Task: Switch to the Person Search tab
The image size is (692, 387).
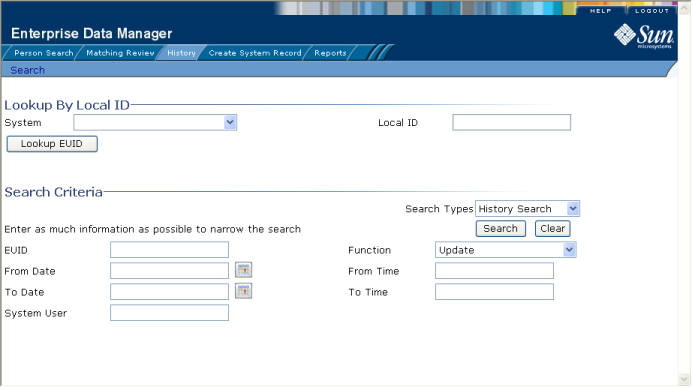Action: (x=43, y=53)
